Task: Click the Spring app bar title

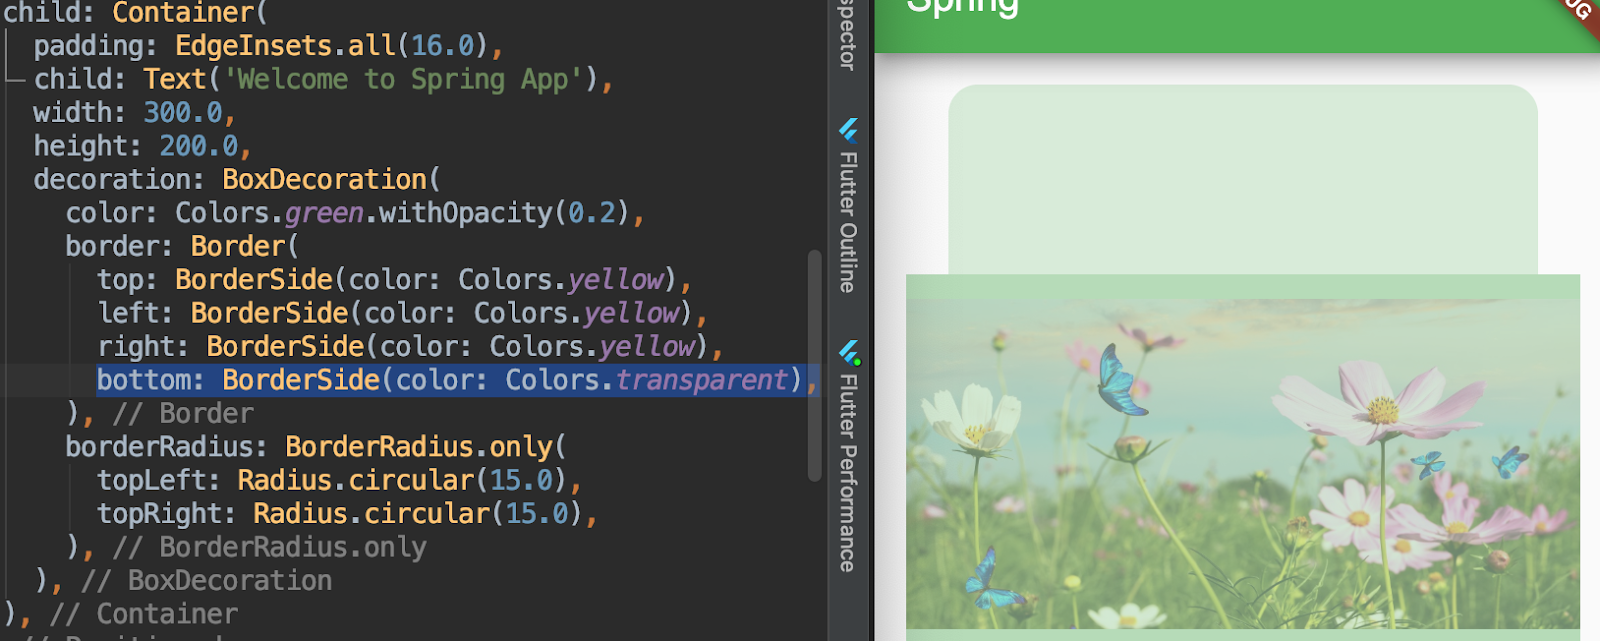Action: coord(962,8)
